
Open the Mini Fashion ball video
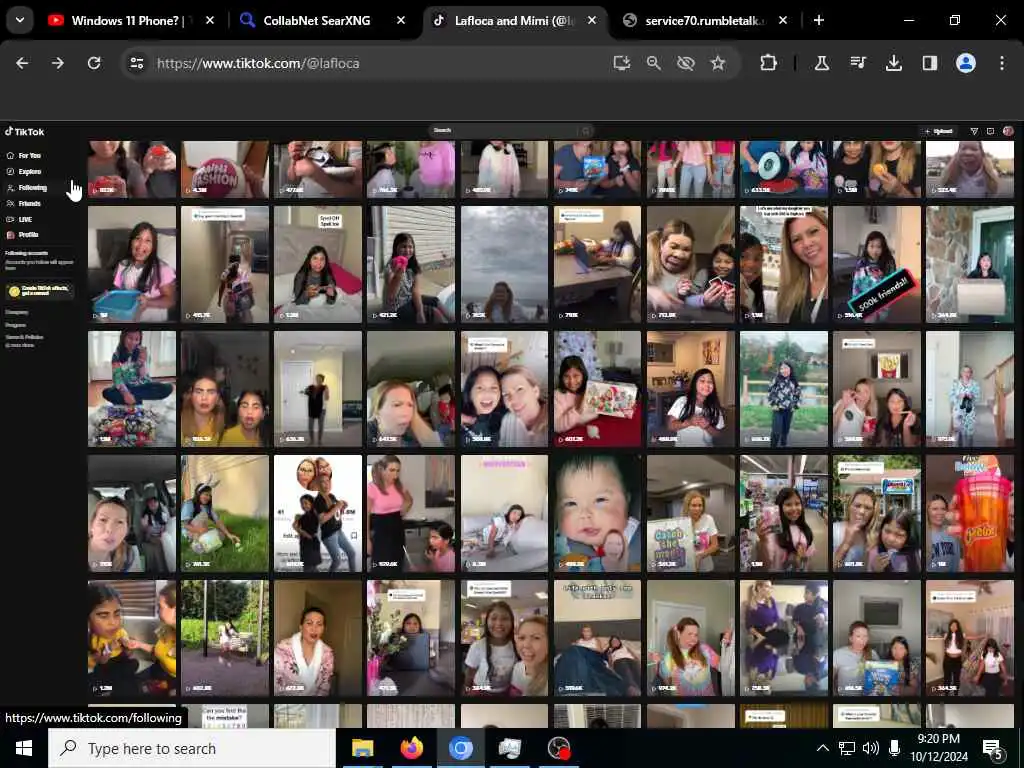(225, 169)
